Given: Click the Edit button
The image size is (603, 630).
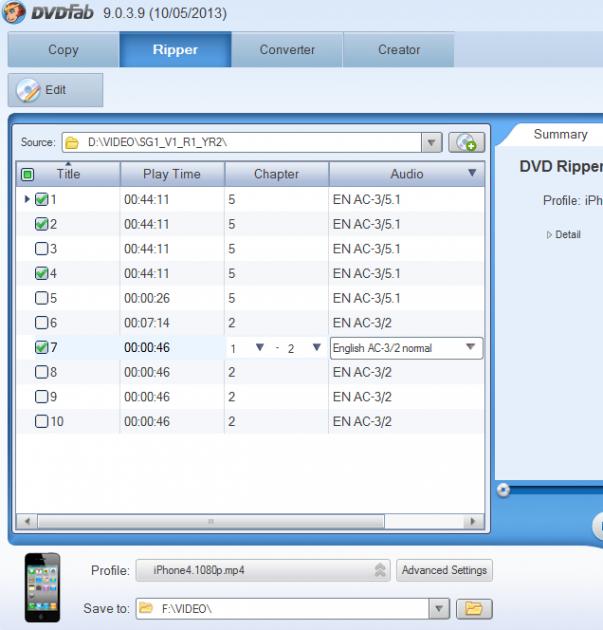Looking at the screenshot, I should pyautogui.click(x=55, y=90).
